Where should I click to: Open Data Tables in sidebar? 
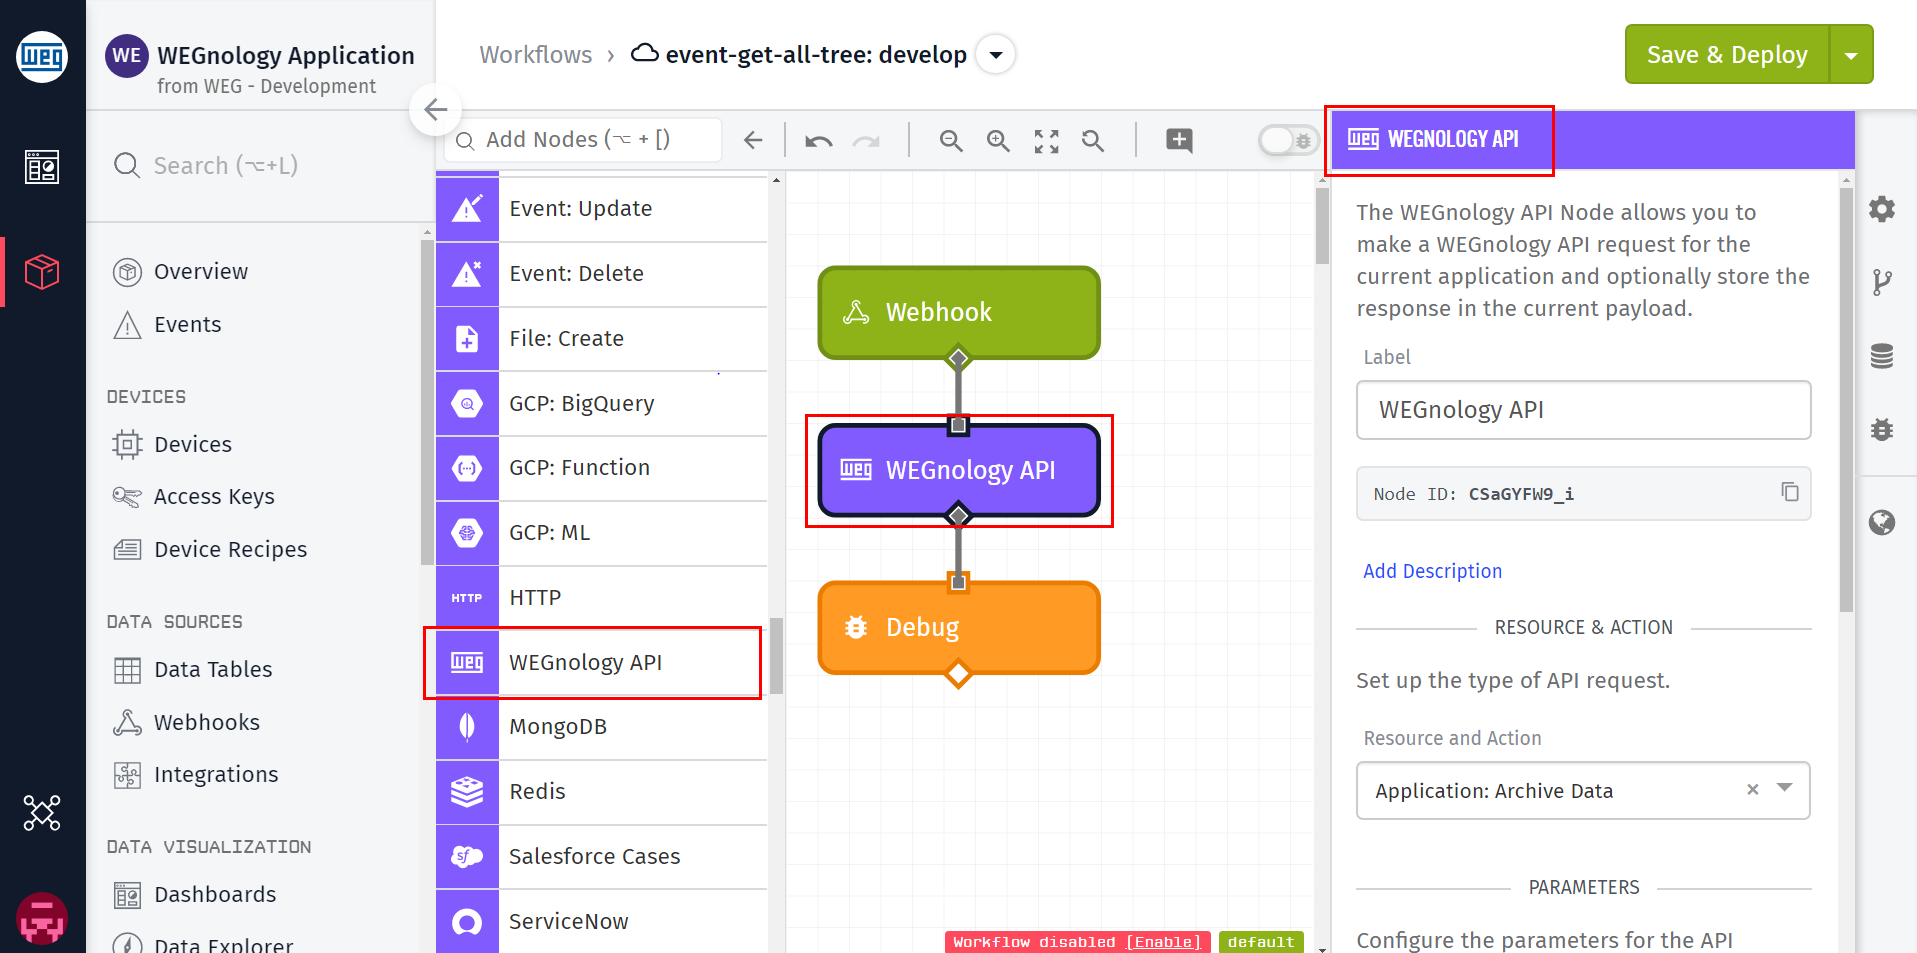[x=213, y=669]
